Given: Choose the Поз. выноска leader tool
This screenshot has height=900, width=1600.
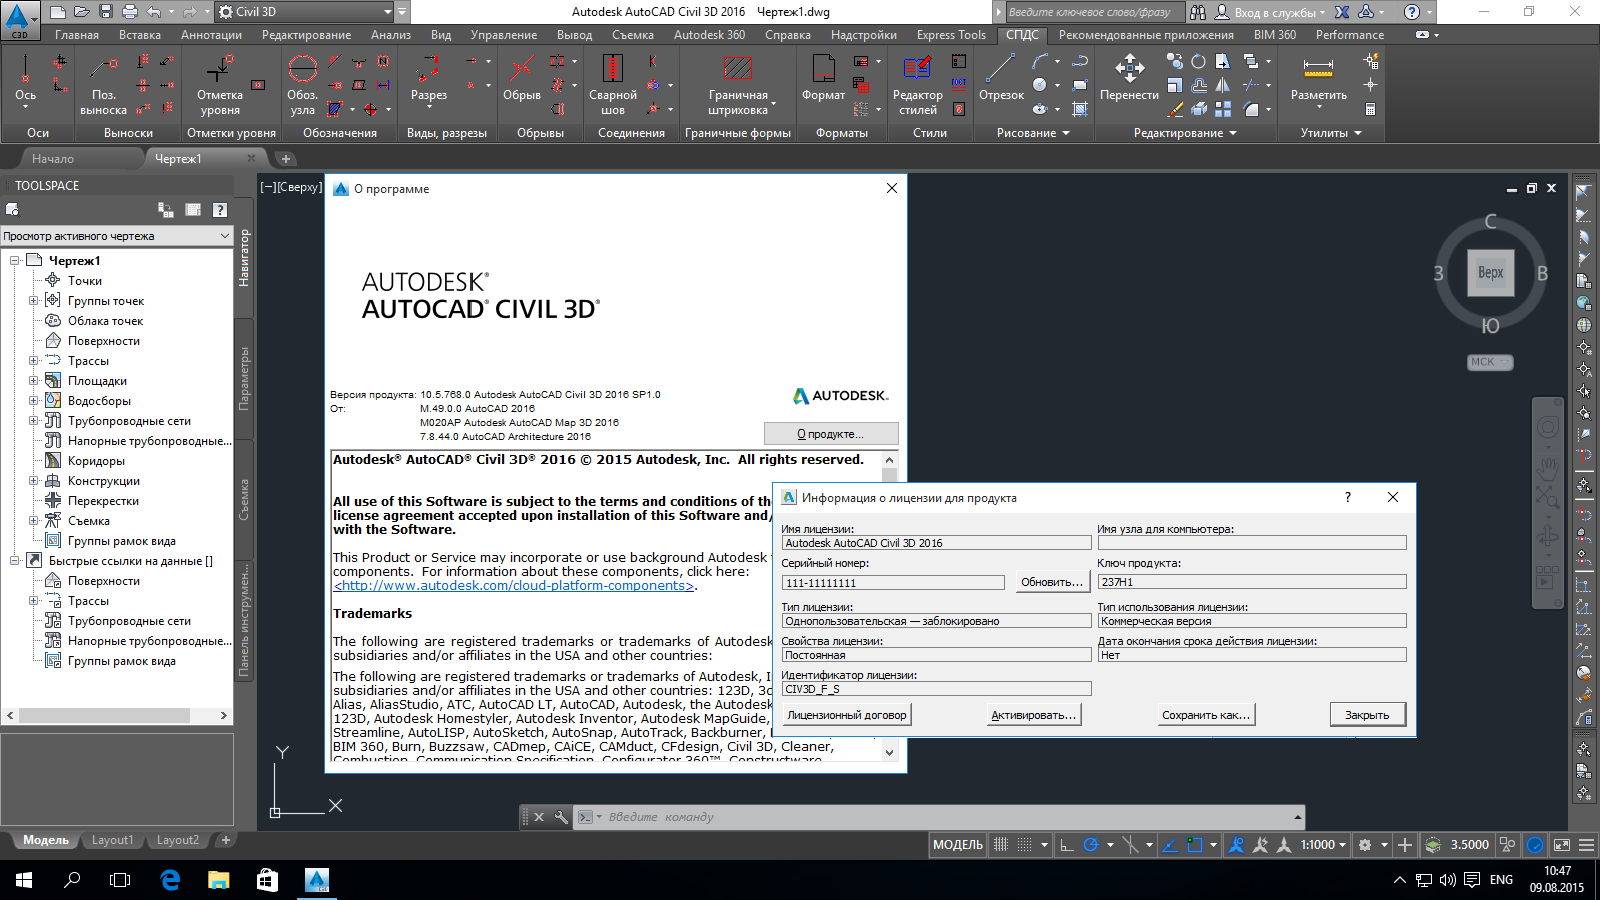Looking at the screenshot, I should click(103, 85).
